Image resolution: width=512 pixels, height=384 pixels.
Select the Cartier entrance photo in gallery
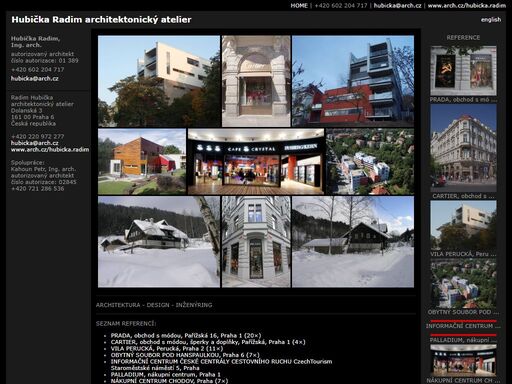(256, 81)
